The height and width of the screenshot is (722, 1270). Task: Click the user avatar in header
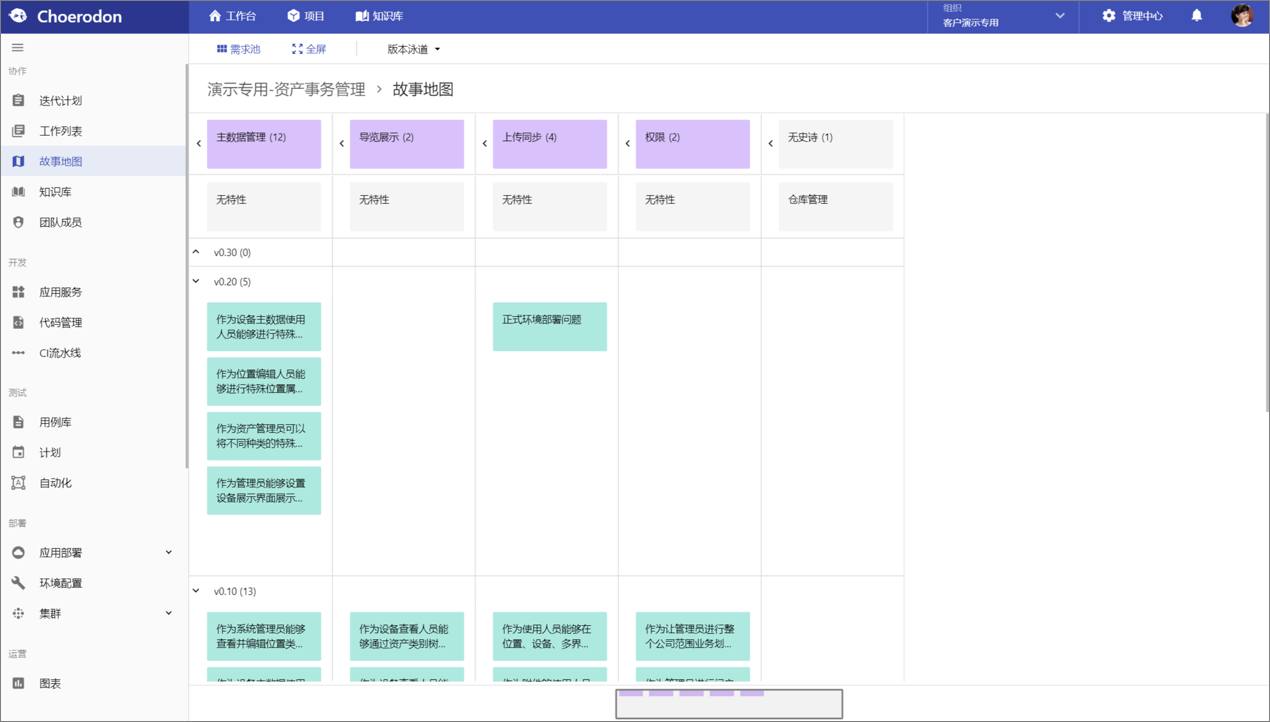(x=1242, y=16)
